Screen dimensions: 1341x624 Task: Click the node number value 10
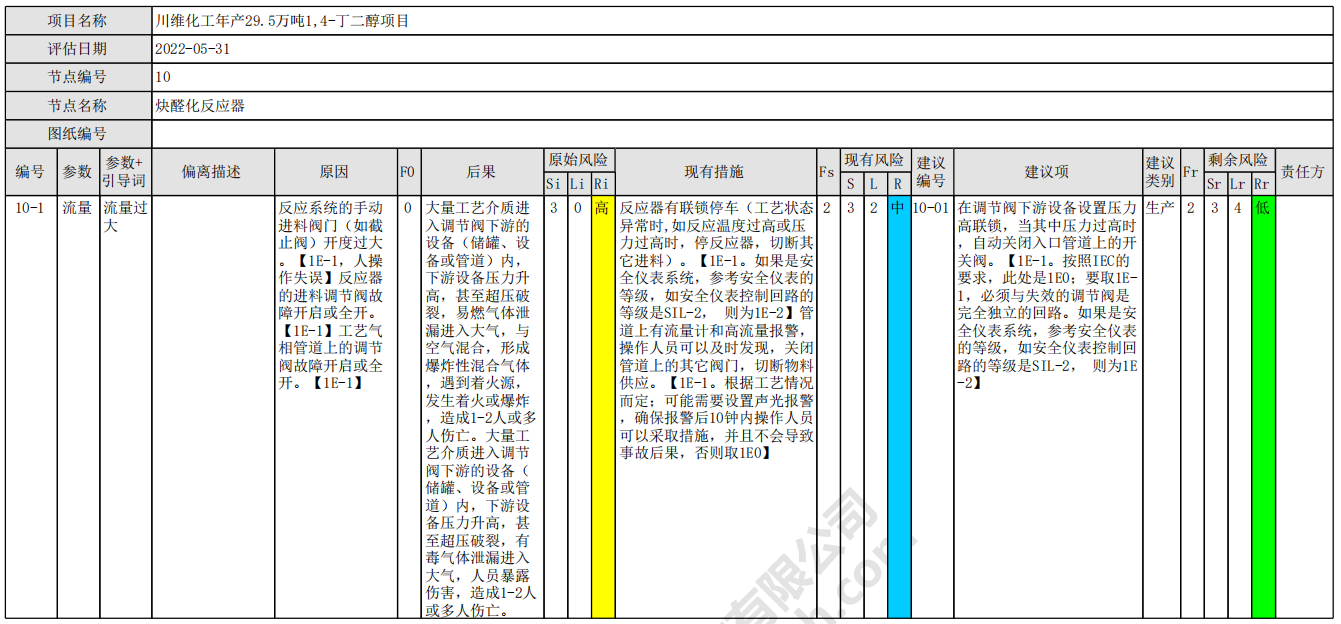point(164,77)
